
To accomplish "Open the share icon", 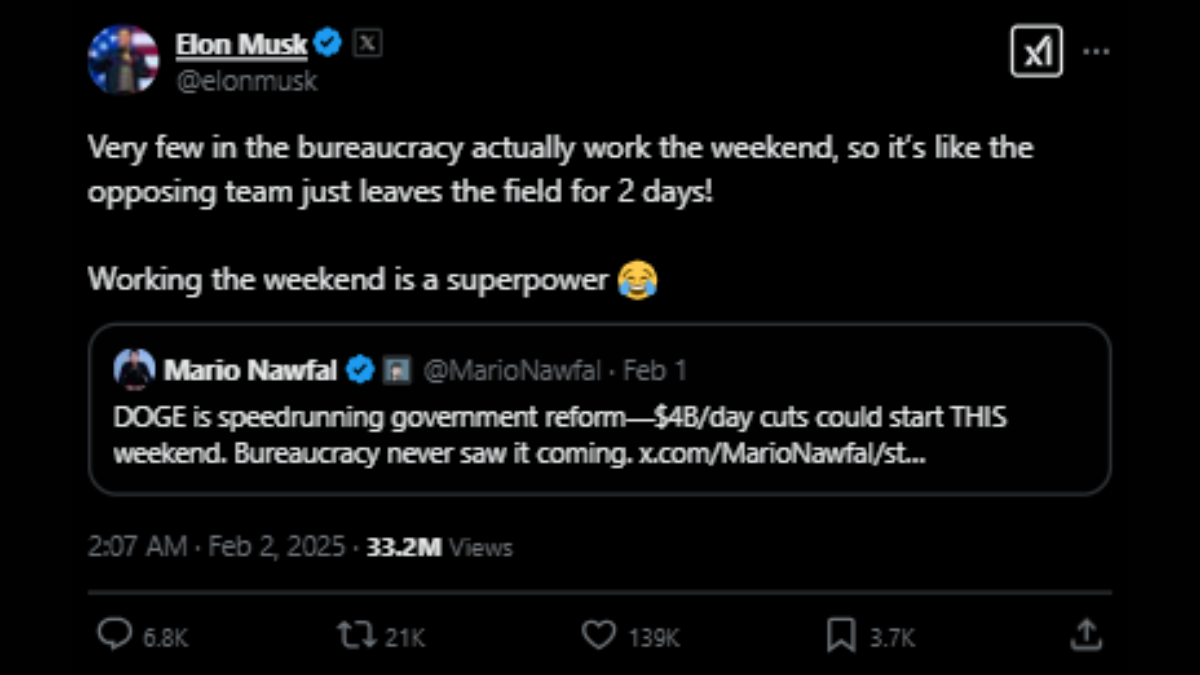I will click(1089, 634).
